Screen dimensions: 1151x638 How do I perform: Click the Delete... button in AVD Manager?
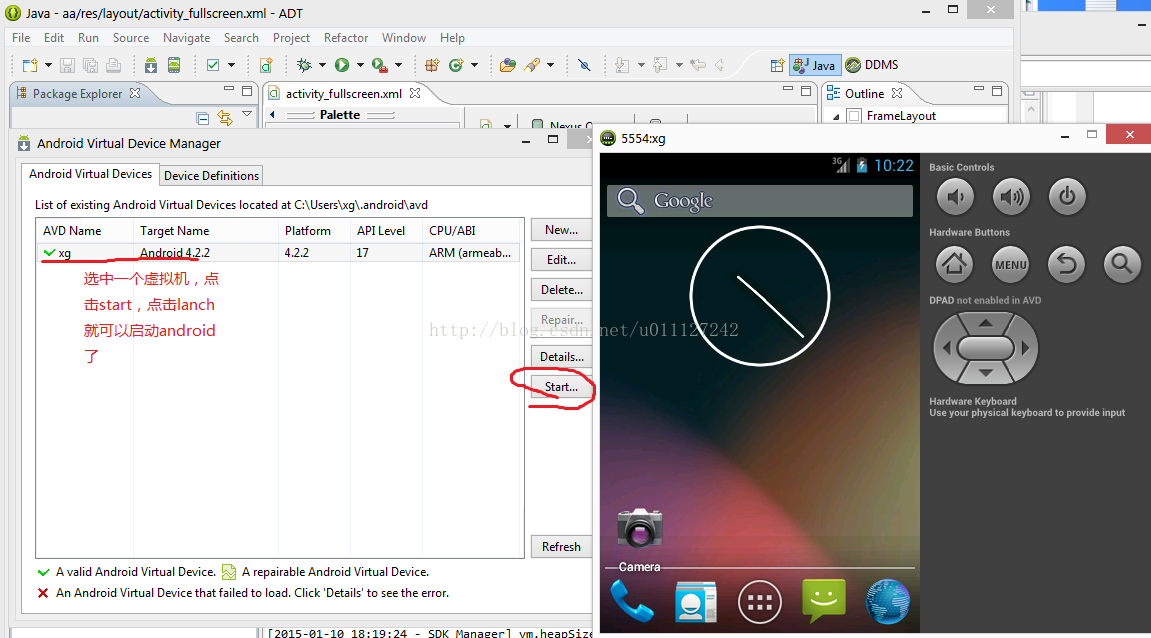(x=562, y=290)
